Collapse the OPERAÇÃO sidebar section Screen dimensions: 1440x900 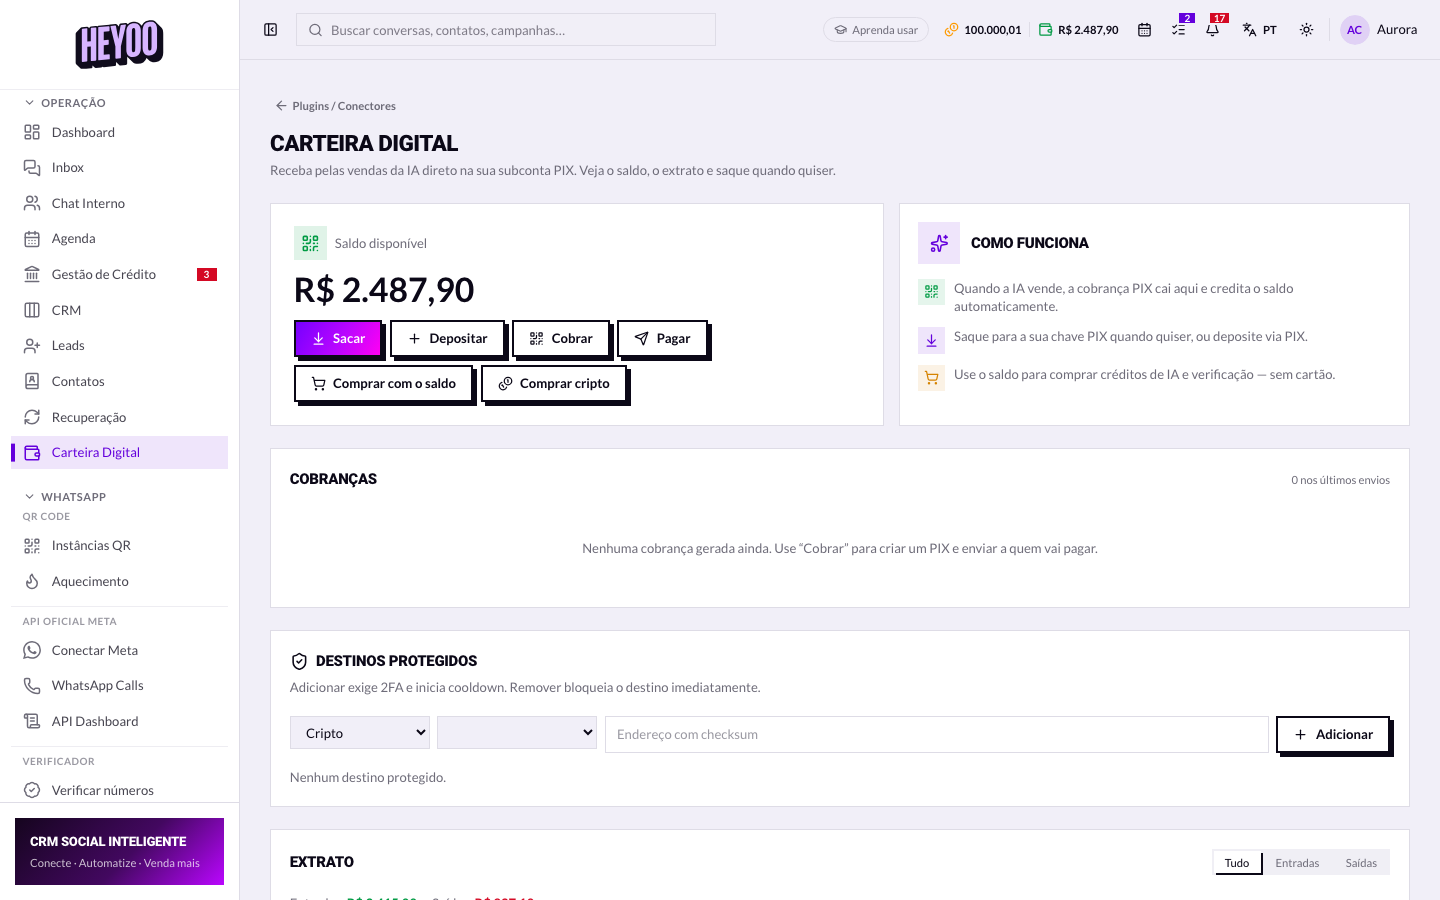tap(65, 103)
